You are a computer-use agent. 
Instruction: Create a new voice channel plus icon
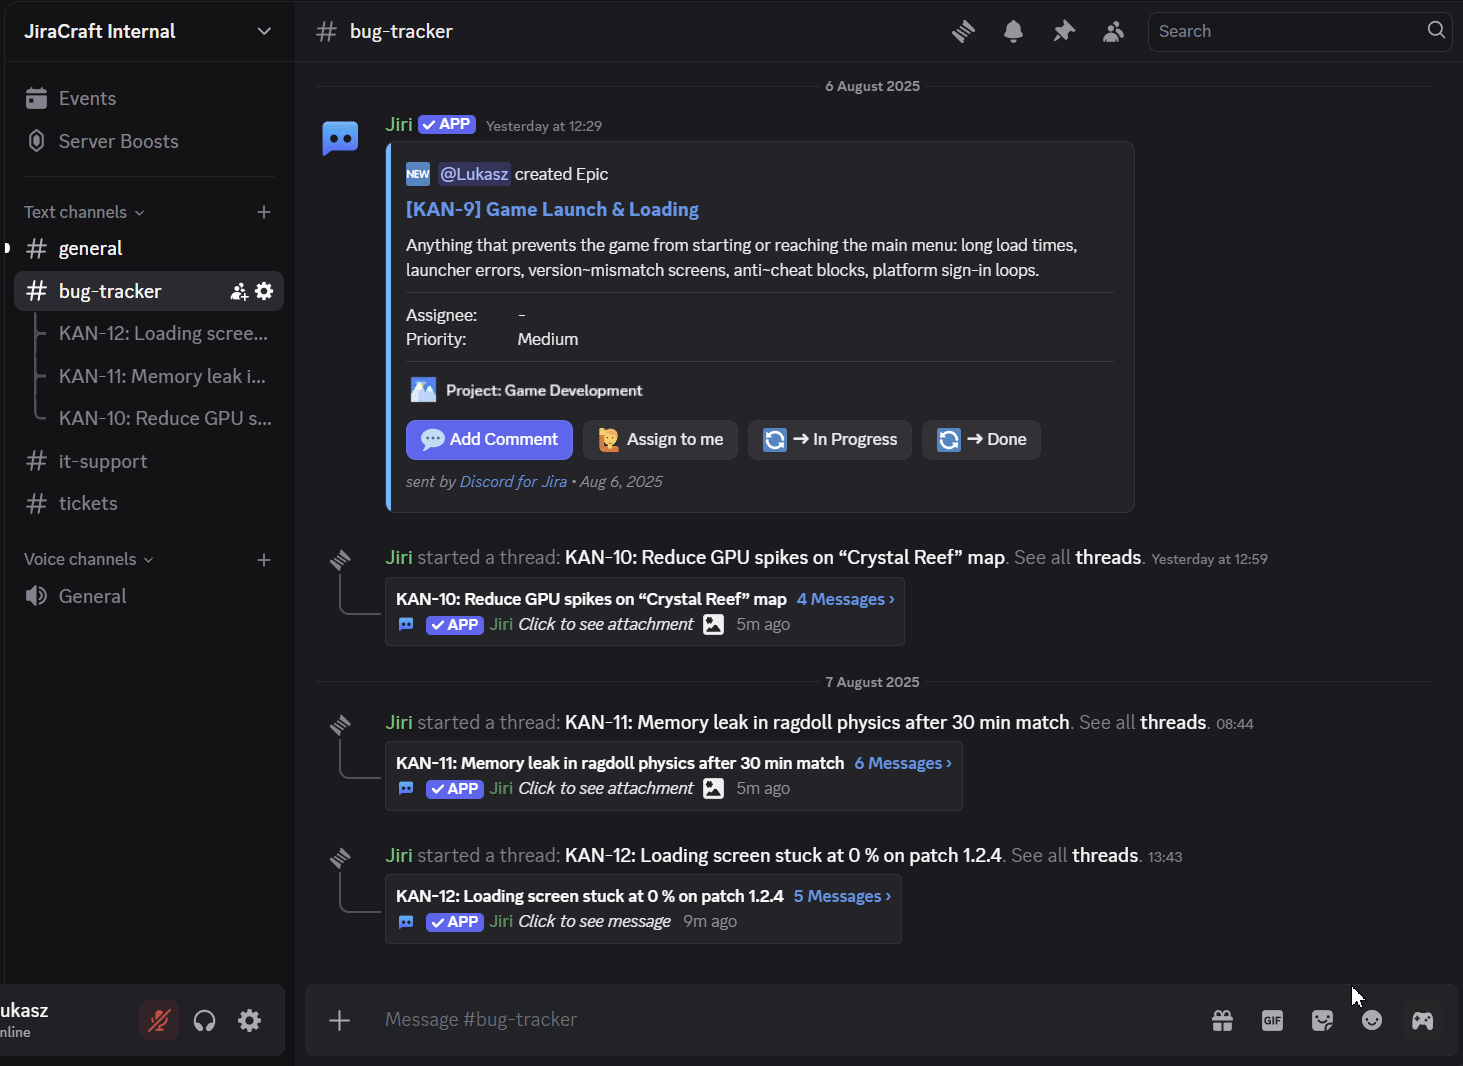point(264,560)
